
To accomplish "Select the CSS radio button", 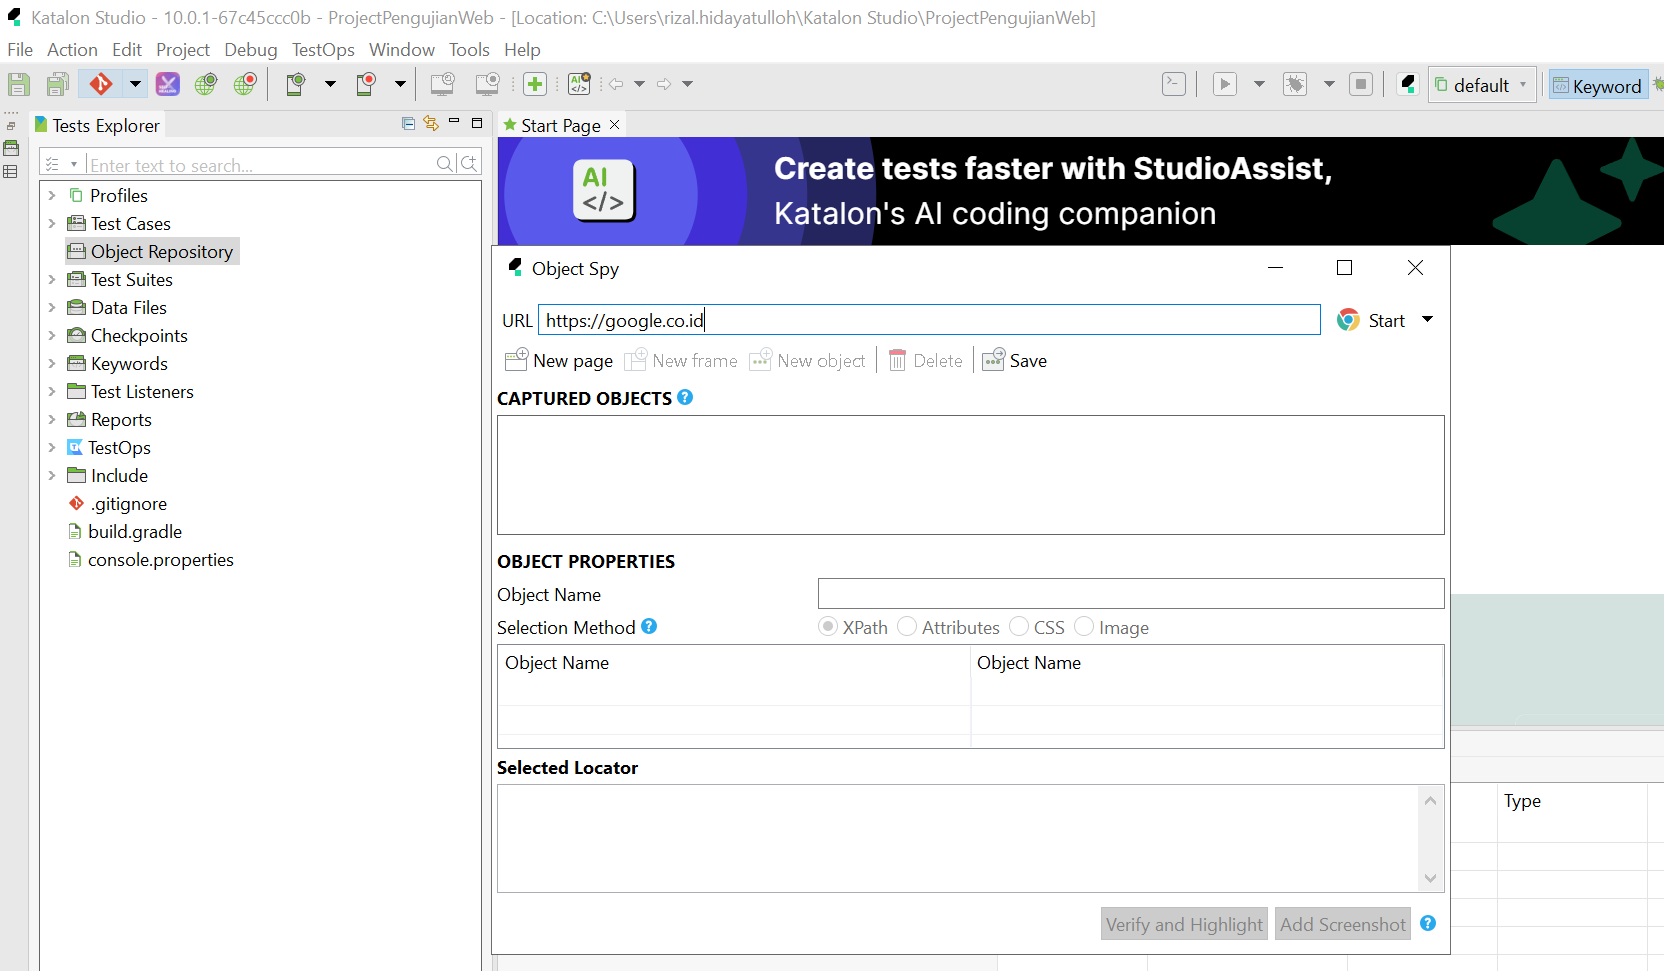I will 1019,626.
